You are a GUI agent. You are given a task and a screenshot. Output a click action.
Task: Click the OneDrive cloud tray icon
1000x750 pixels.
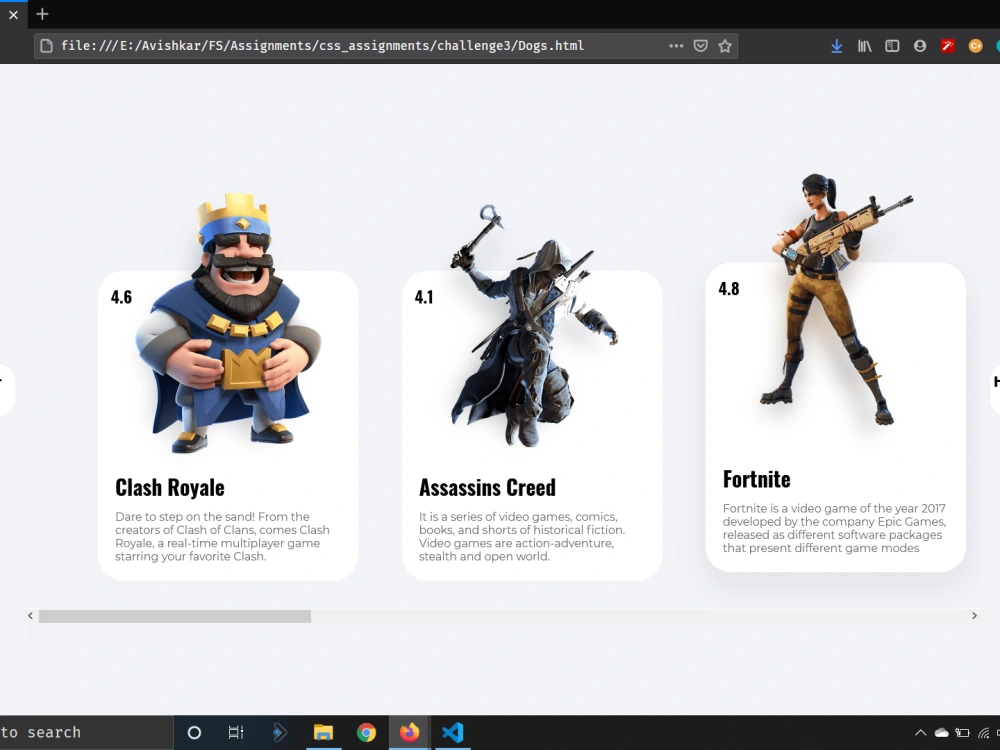(941, 733)
